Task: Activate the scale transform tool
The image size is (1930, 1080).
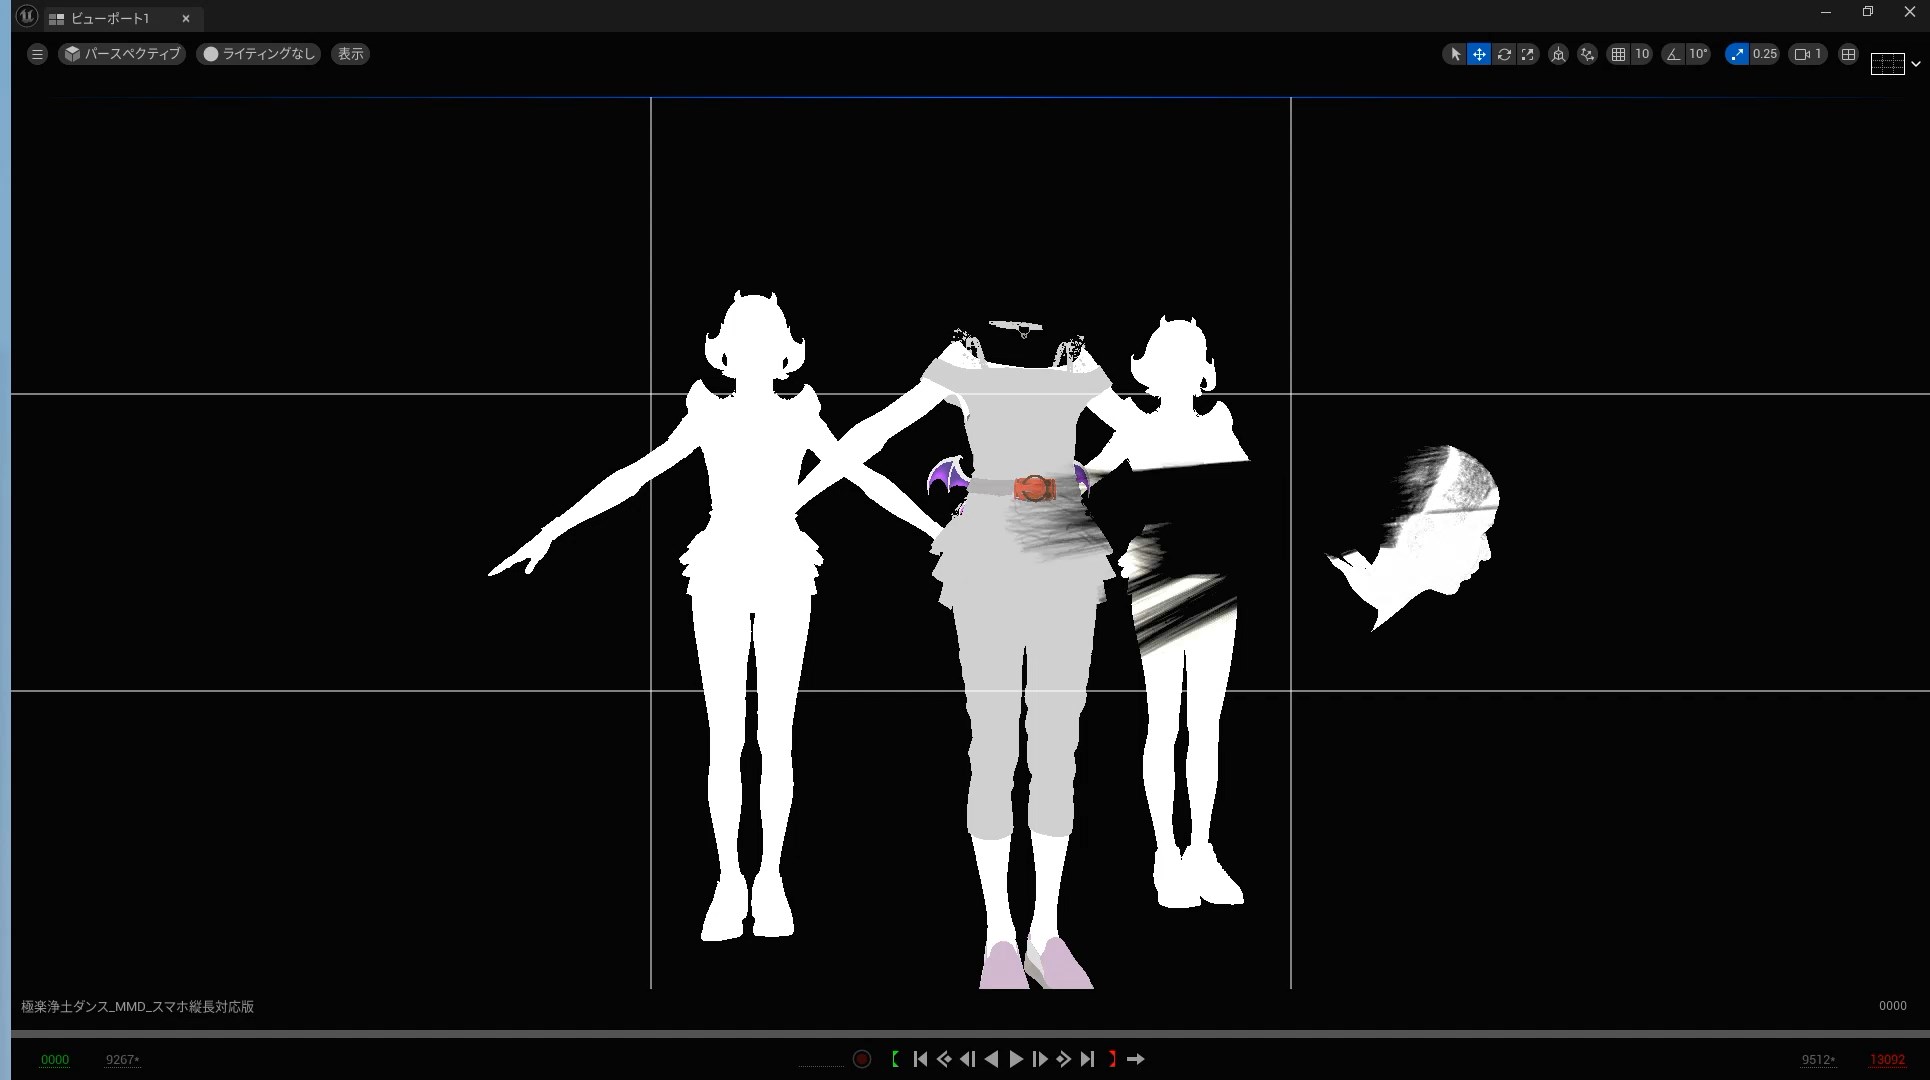Action: click(1527, 54)
